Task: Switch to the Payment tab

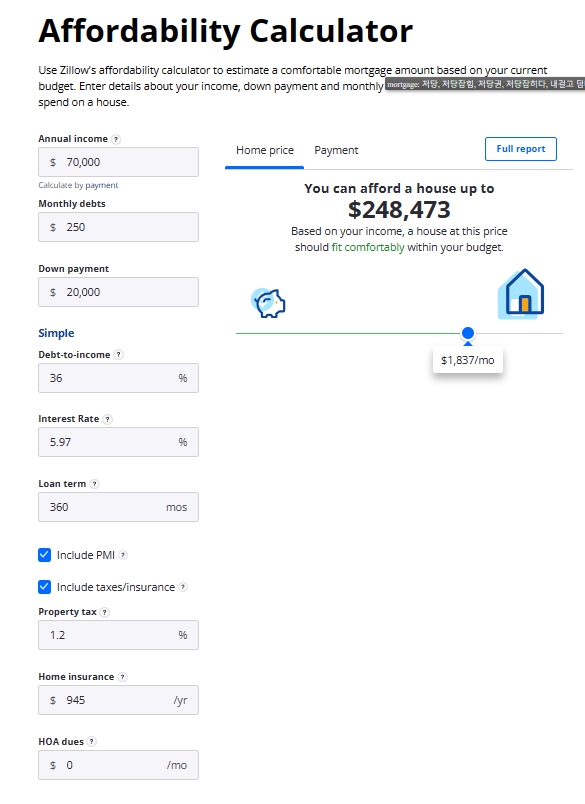Action: point(337,150)
